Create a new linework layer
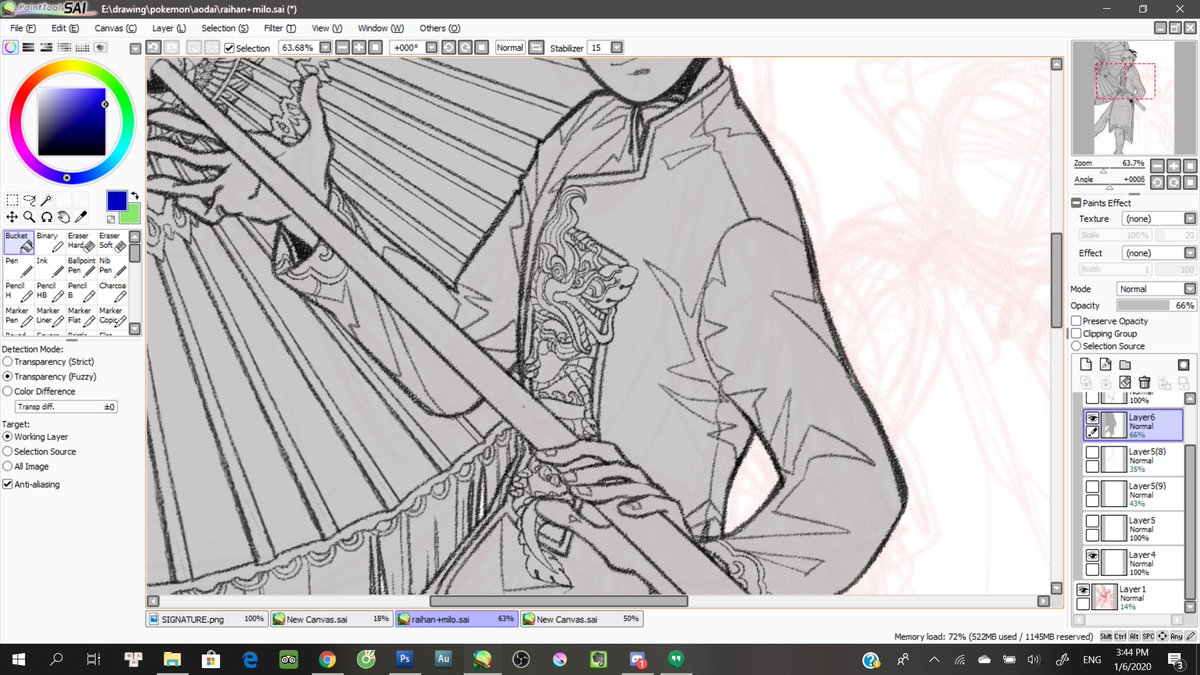Image resolution: width=1200 pixels, height=675 pixels. (1108, 364)
